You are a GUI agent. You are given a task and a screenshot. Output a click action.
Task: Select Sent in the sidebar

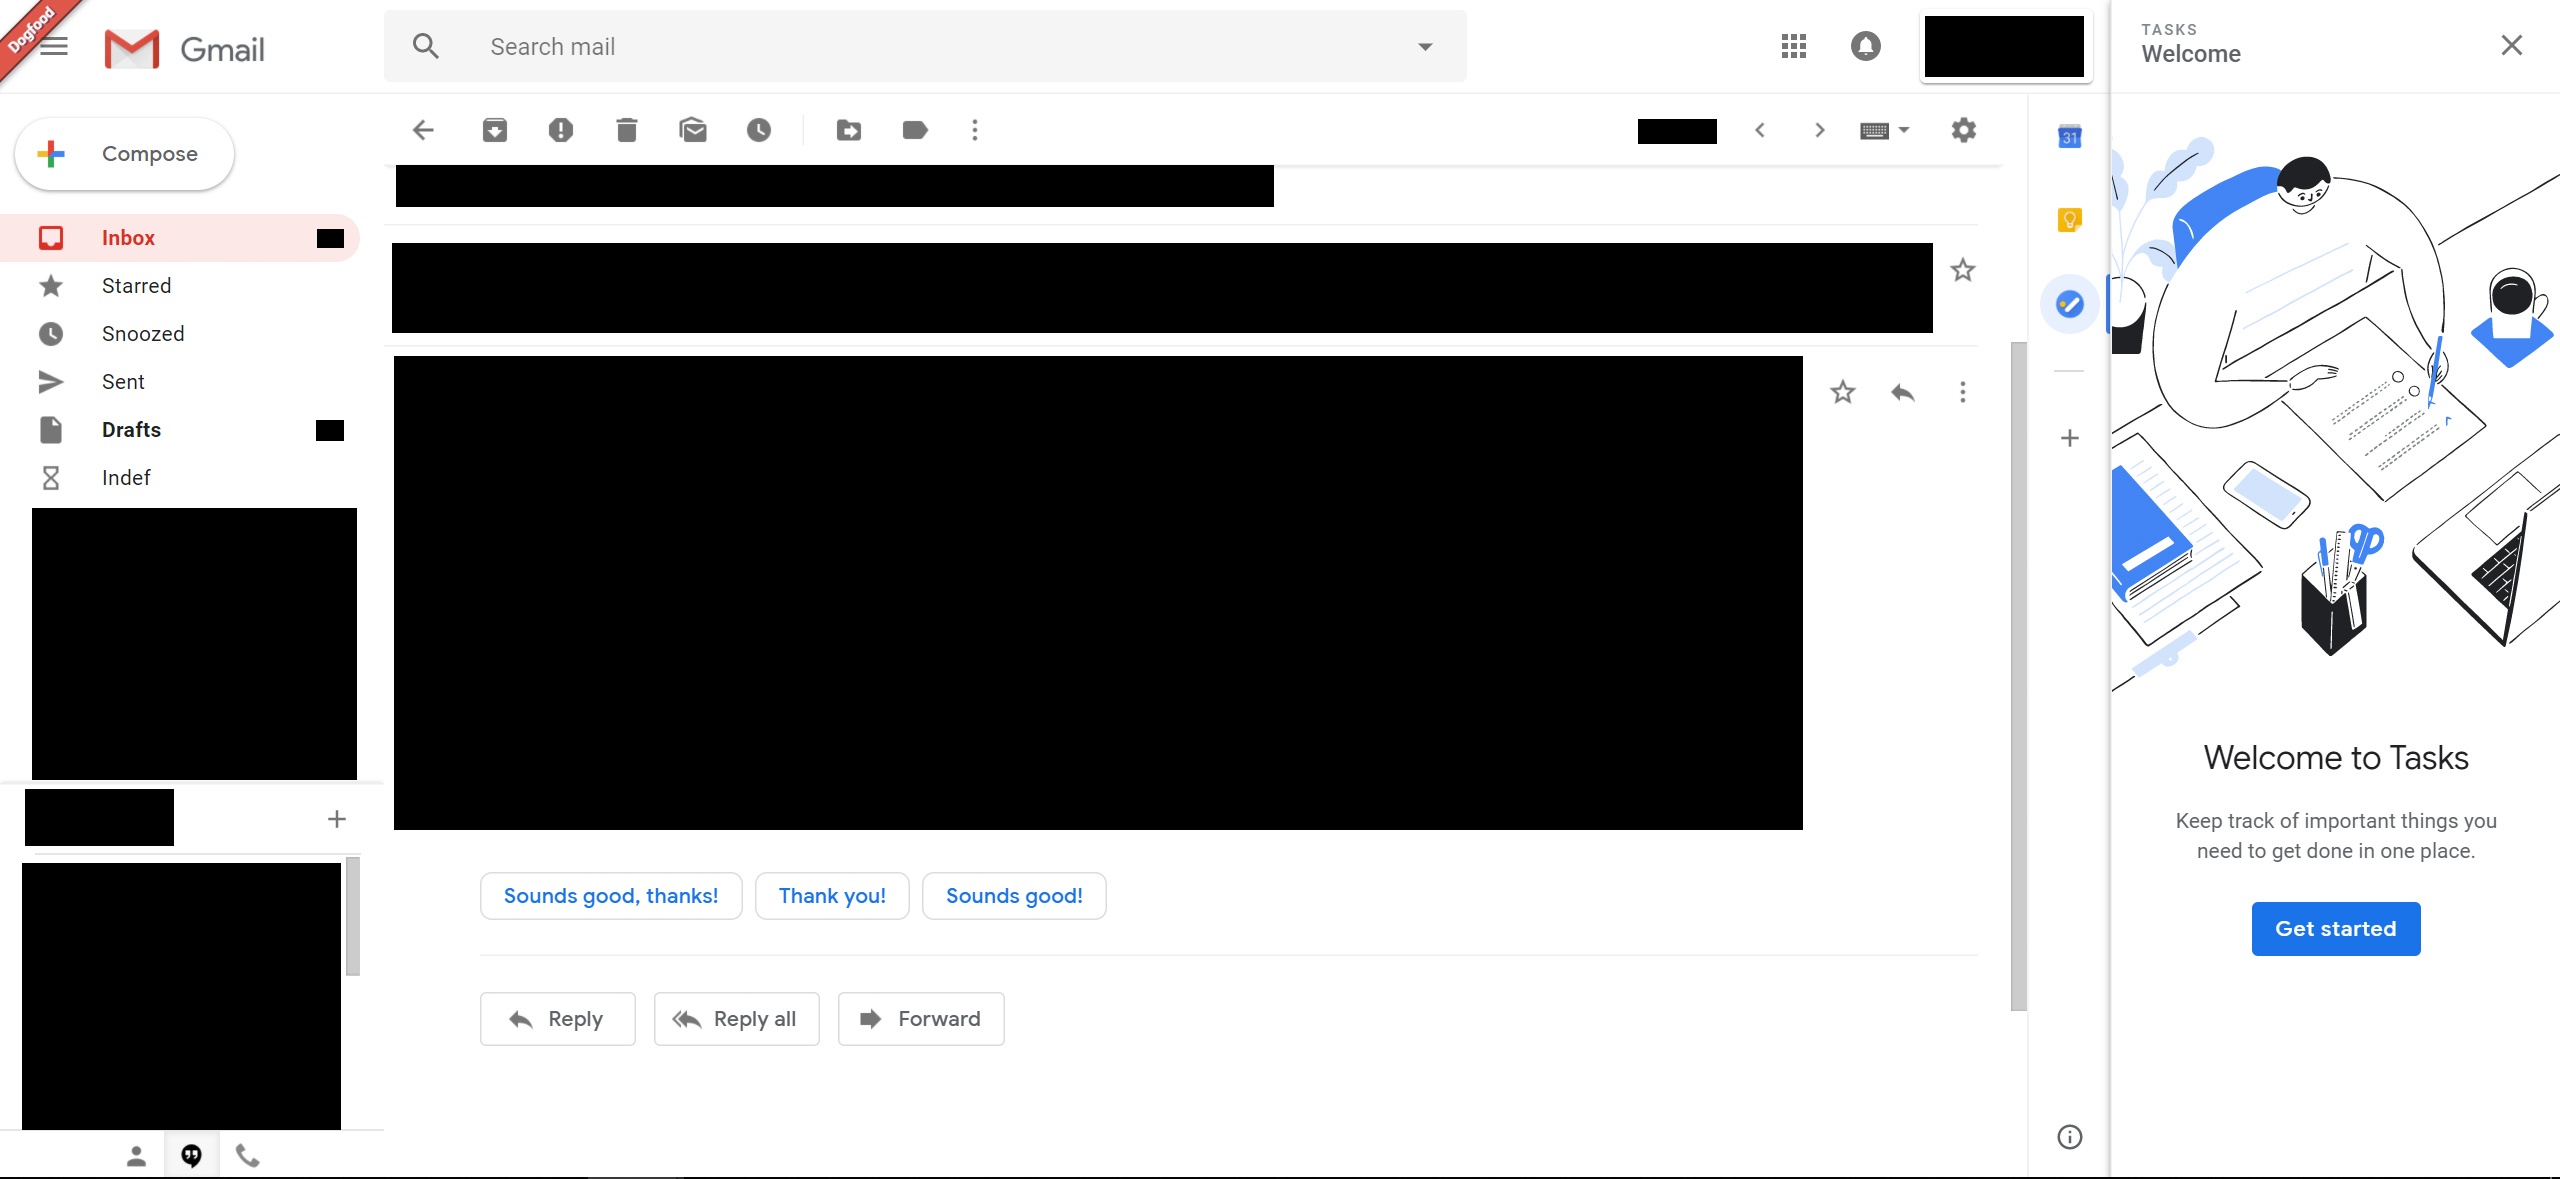122,381
